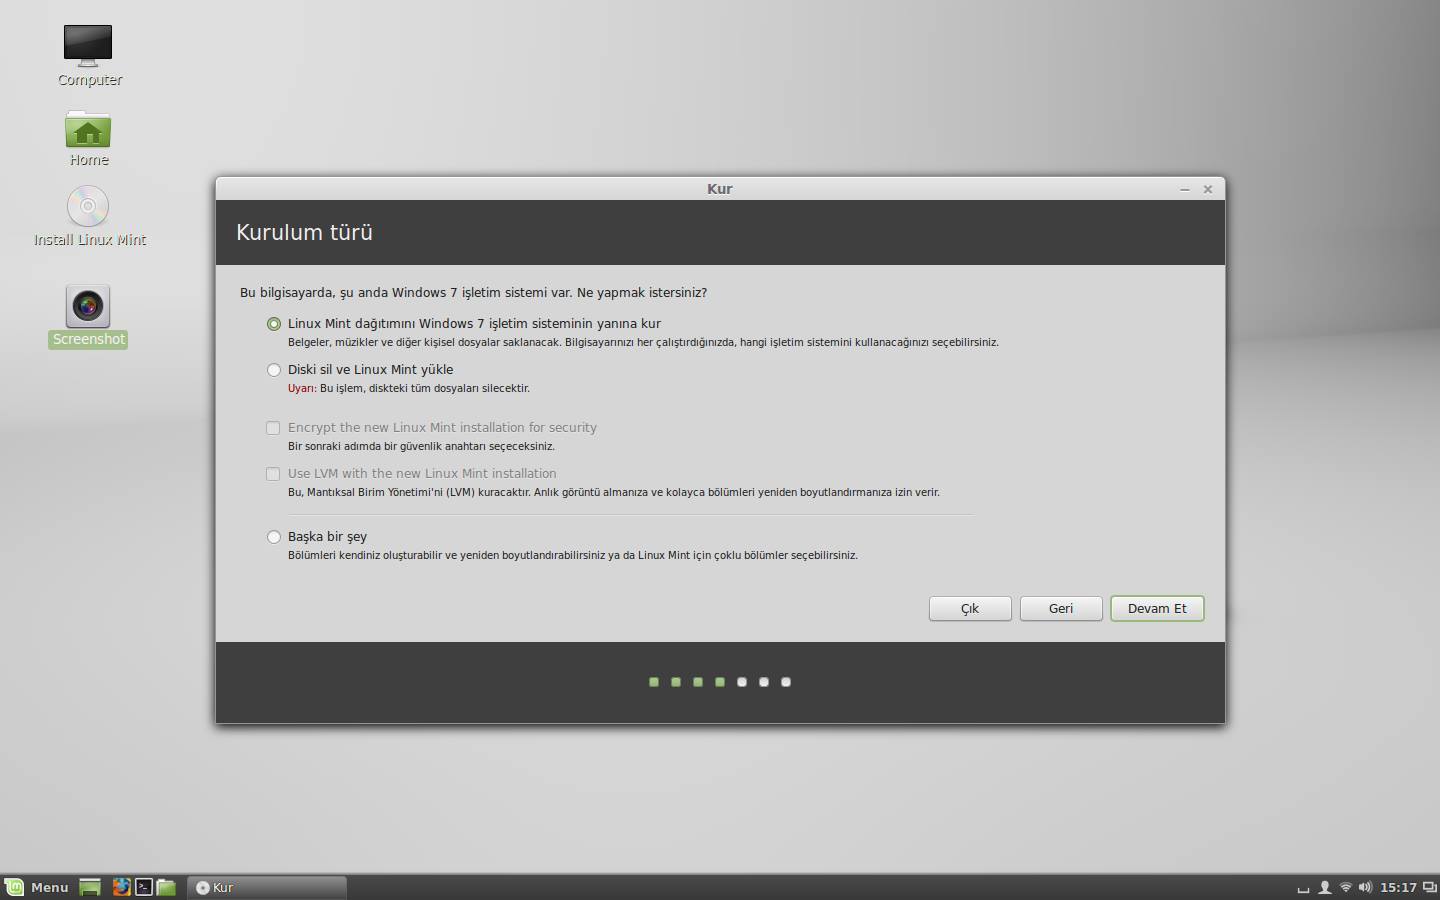Viewport: 1440px width, 900px height.
Task: Click the 'Bölümleri kendiniz oluşturabilir' description text
Action: pyautogui.click(x=573, y=555)
